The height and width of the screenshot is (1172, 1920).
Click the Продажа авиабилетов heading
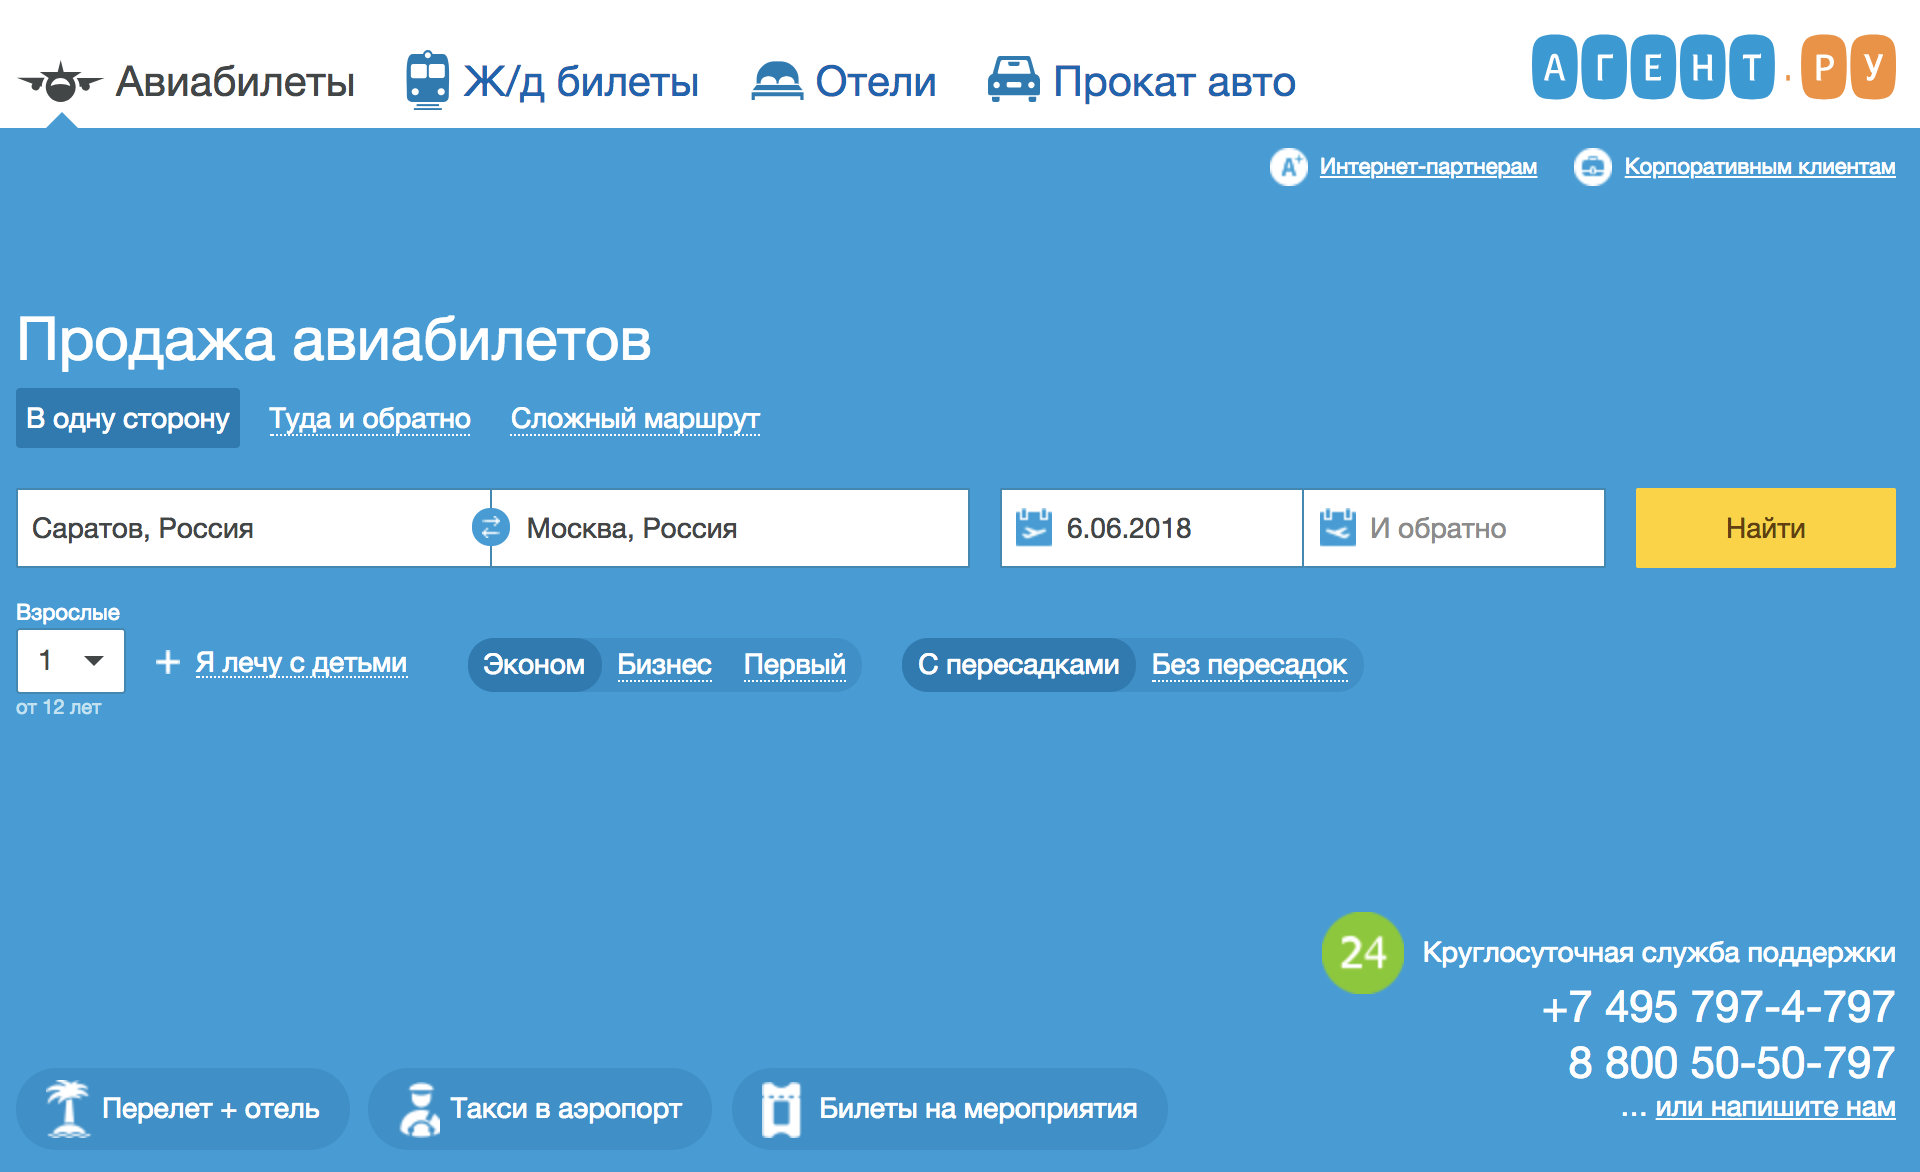[x=334, y=340]
